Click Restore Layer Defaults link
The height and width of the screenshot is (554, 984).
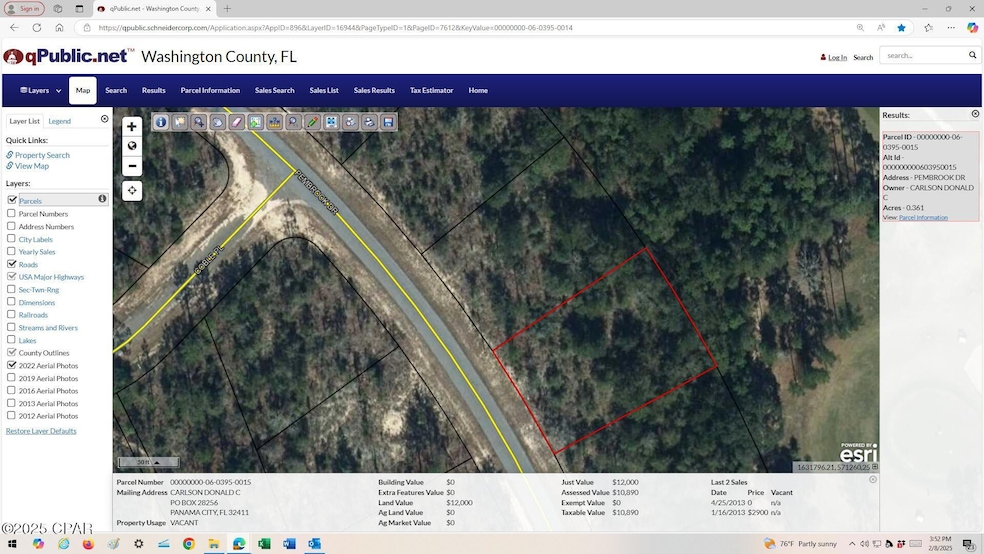coord(41,431)
